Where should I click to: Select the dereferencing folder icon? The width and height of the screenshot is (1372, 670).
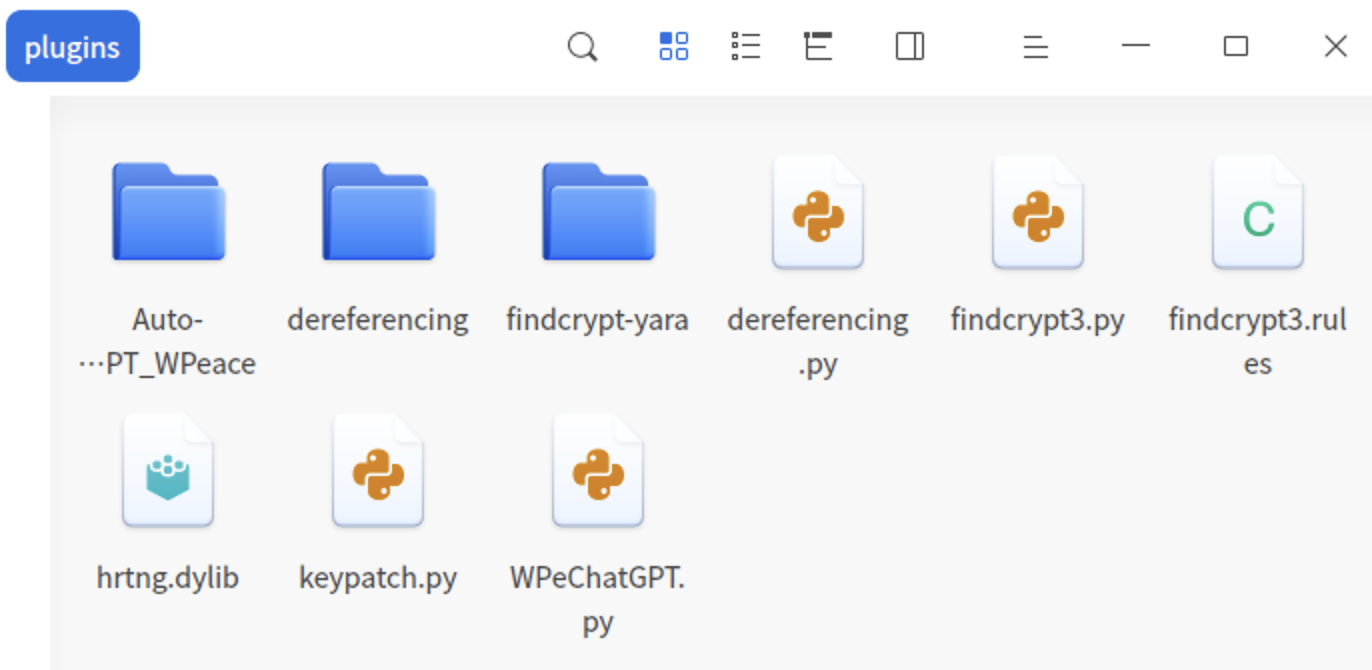378,211
